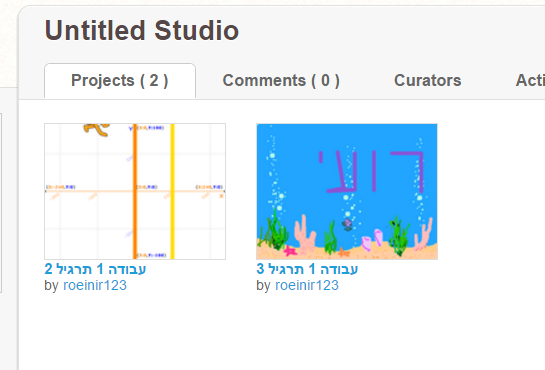This screenshot has width=545, height=370.
Task: Visit roeinir123 profile under the aquarium project
Action: [307, 286]
